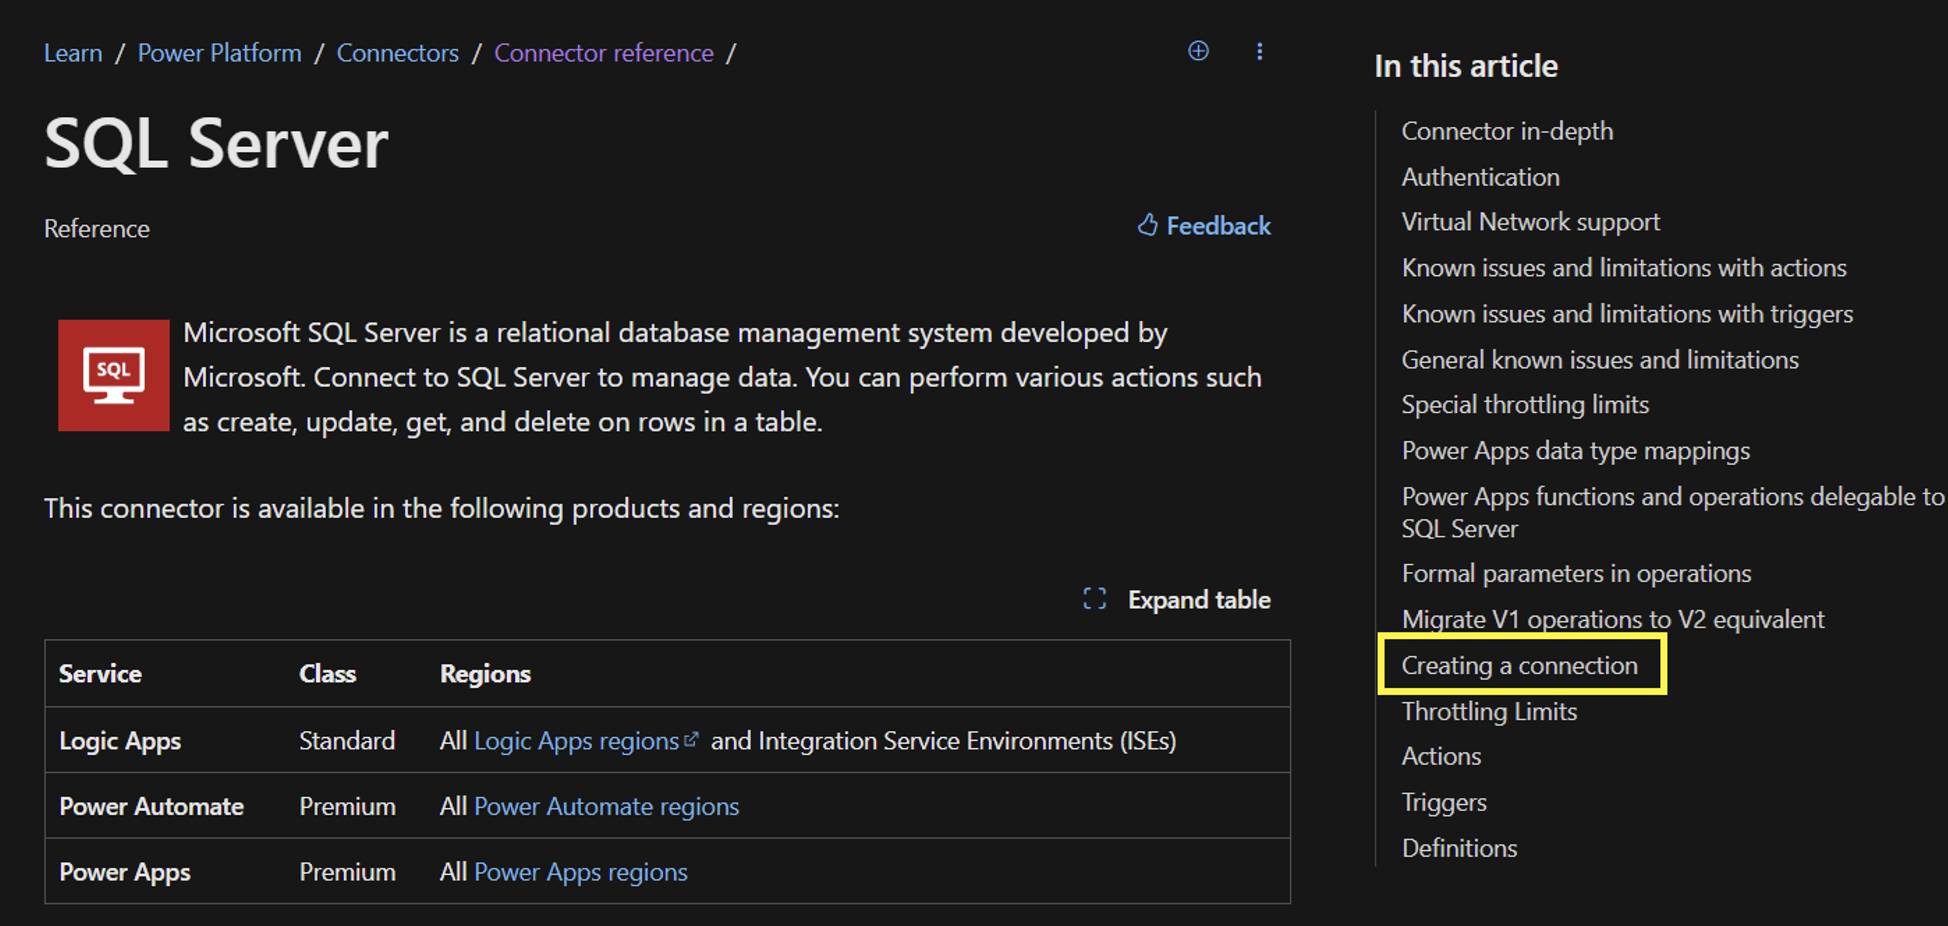
Task: Select the Logic Apps service cell
Action: click(x=120, y=741)
